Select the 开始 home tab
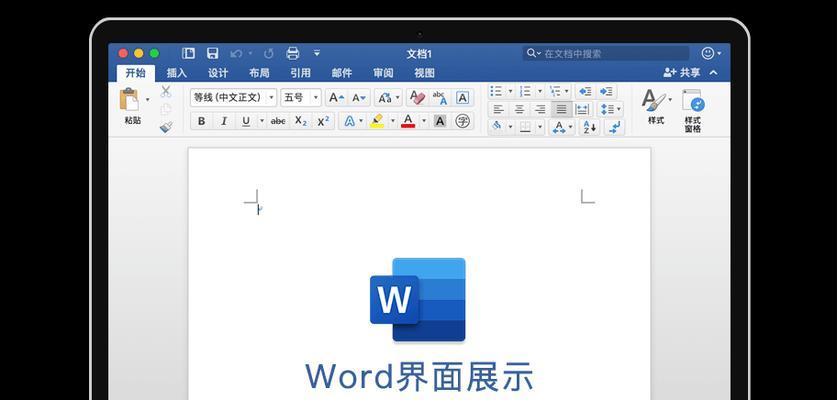Image resolution: width=837 pixels, height=400 pixels. coord(136,73)
